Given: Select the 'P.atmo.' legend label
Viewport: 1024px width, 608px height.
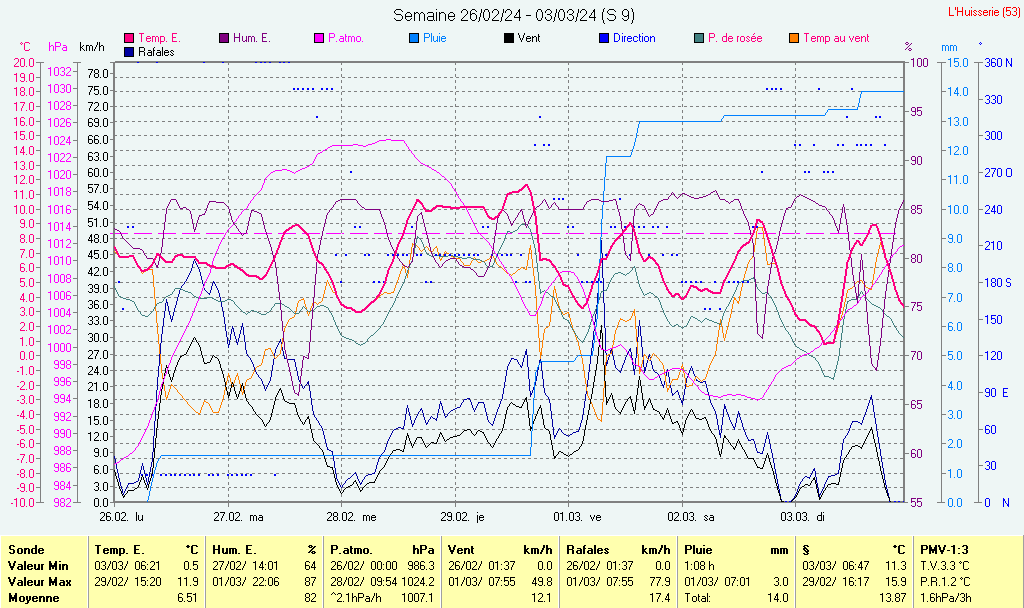Looking at the screenshot, I should 345,38.
